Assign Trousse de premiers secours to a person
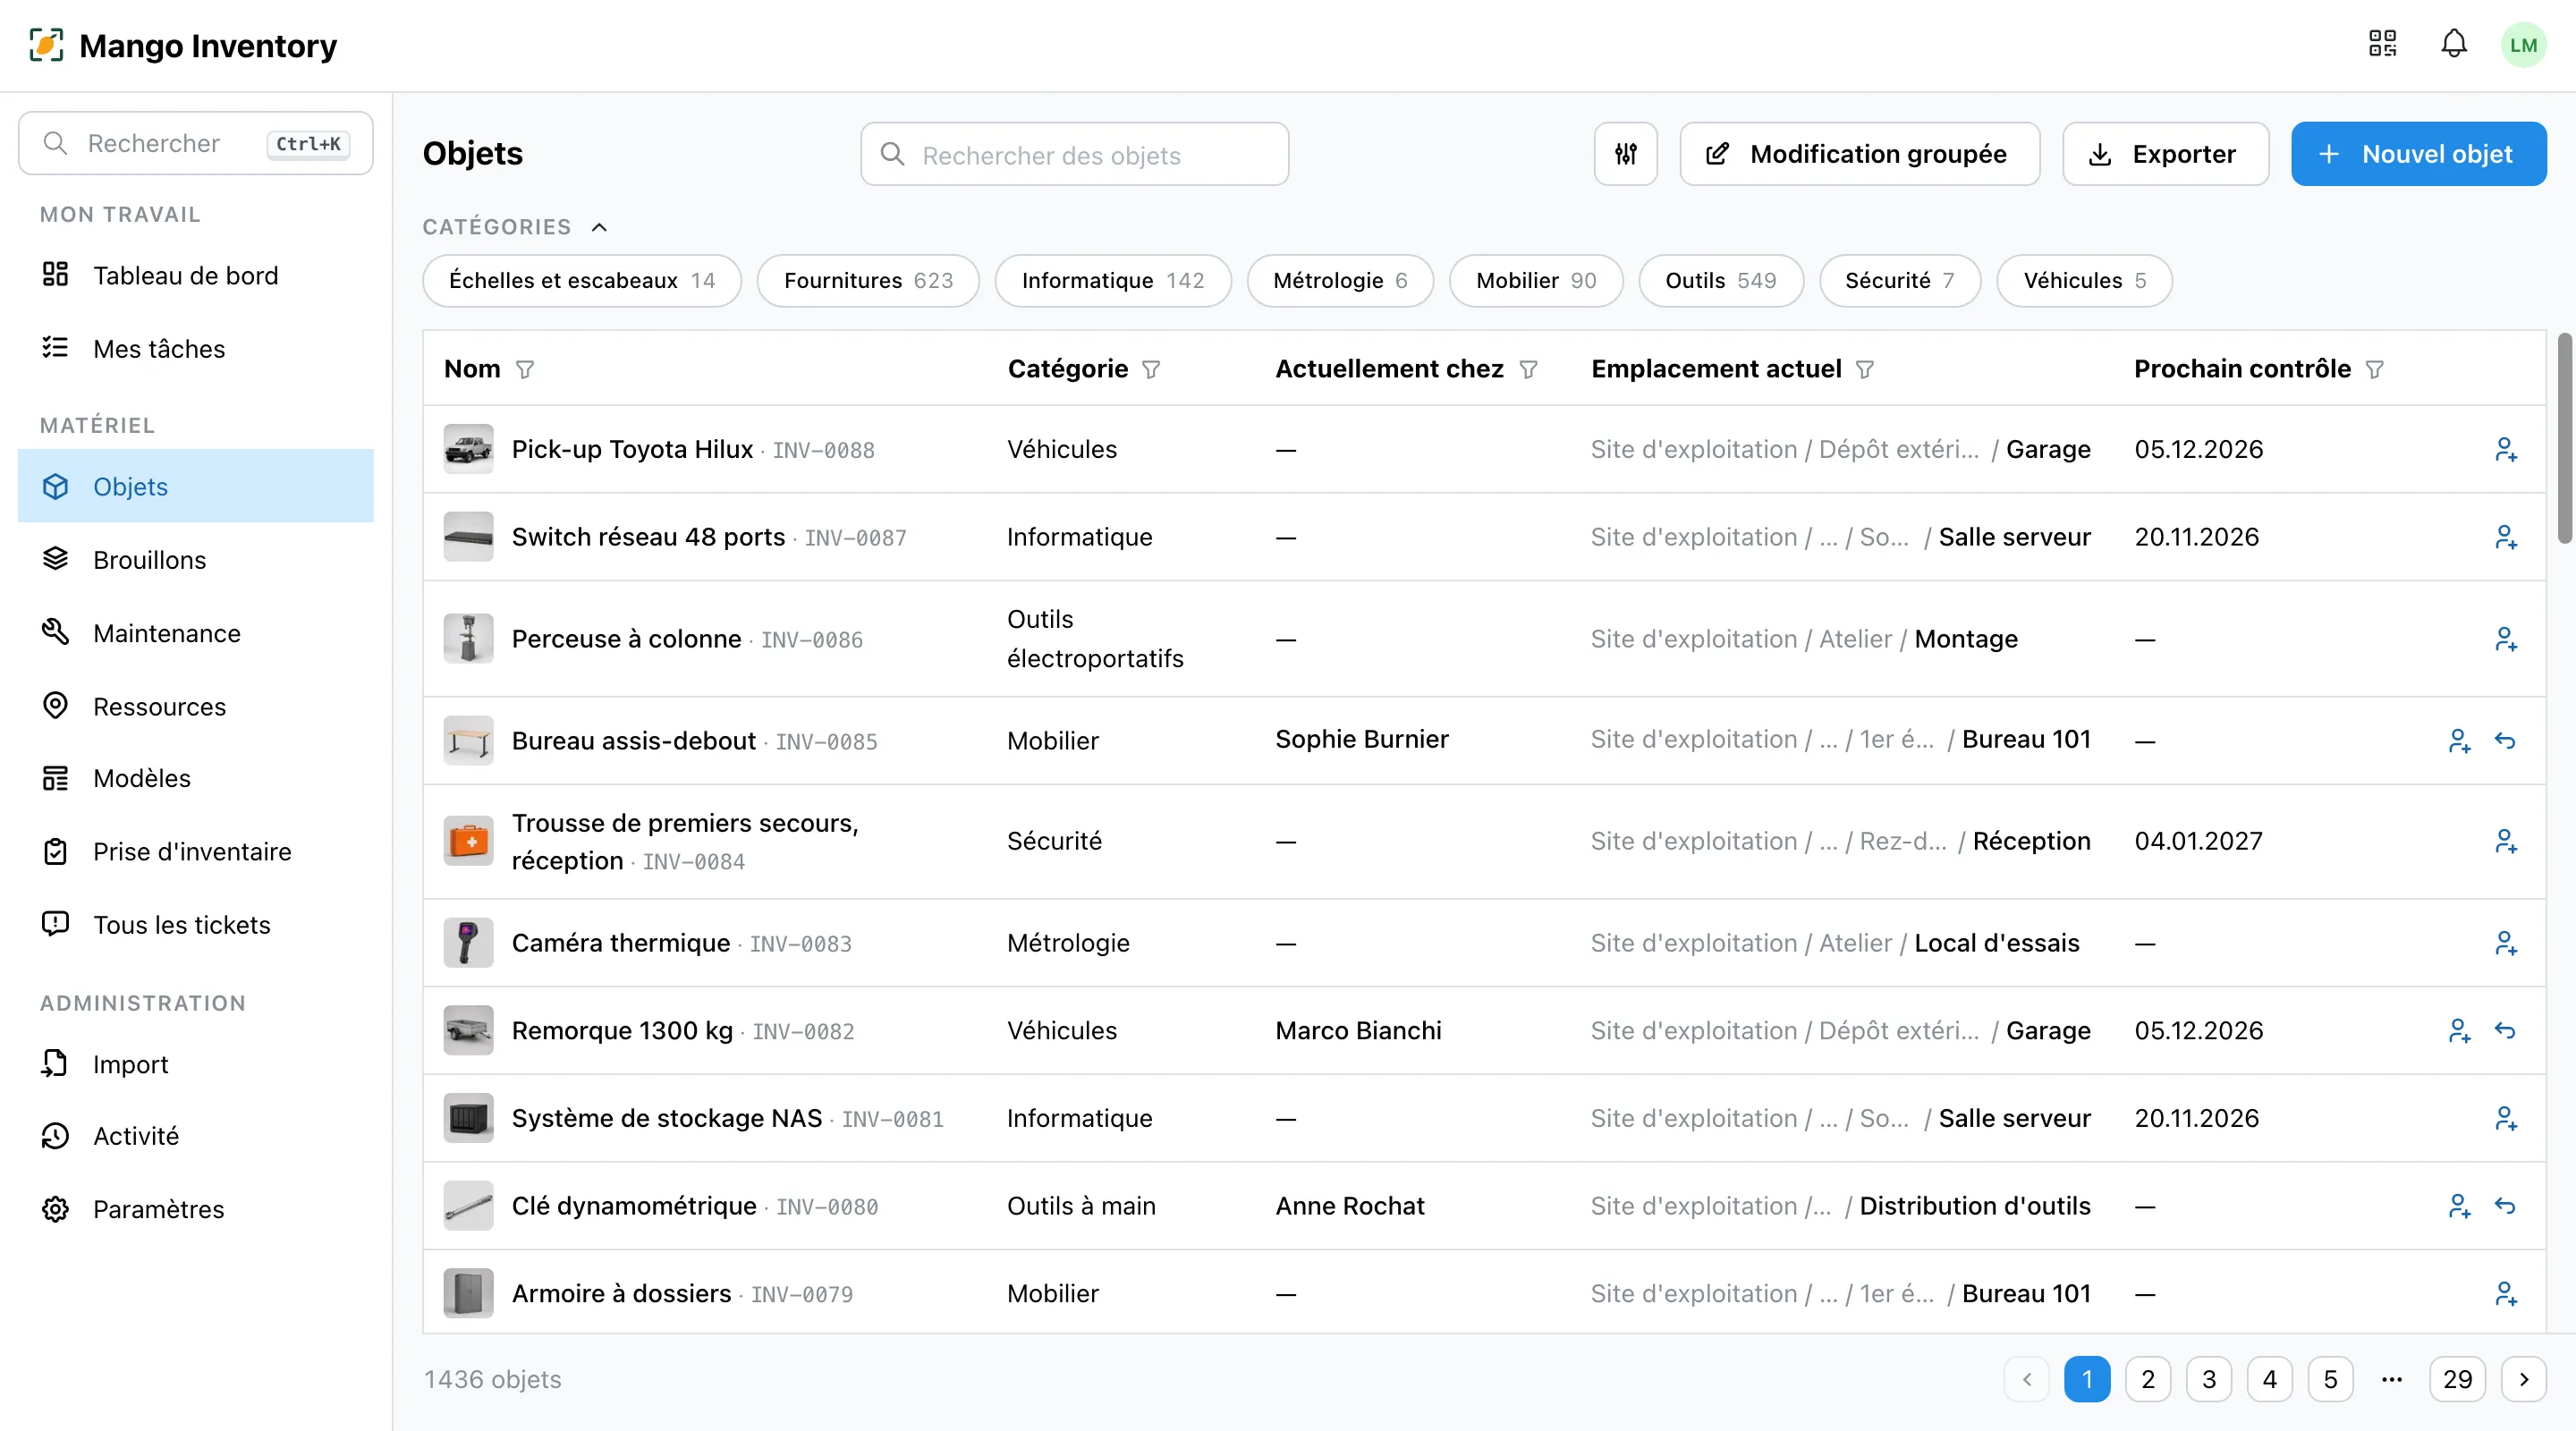 point(2505,842)
